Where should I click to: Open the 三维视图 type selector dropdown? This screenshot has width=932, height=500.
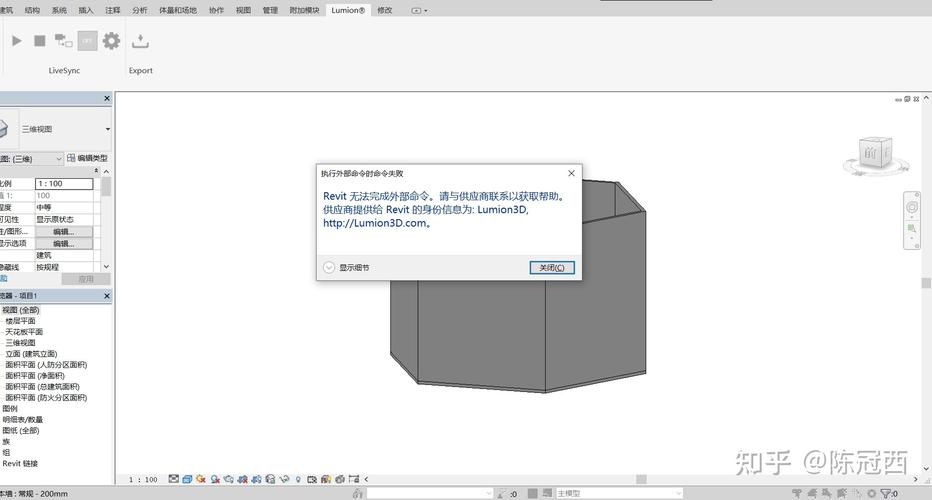(108, 129)
